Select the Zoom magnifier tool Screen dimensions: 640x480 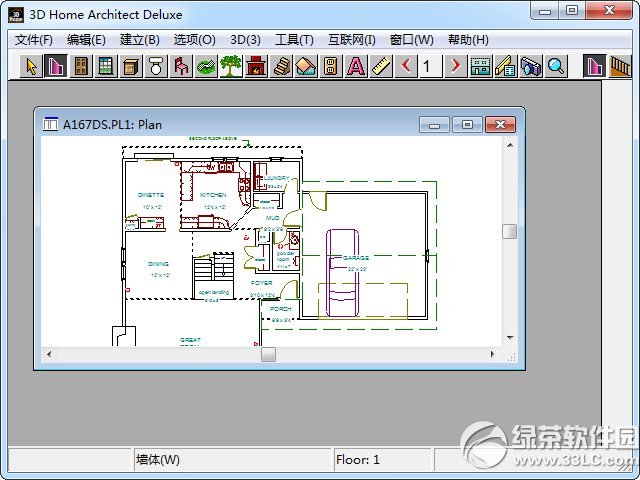(x=556, y=66)
